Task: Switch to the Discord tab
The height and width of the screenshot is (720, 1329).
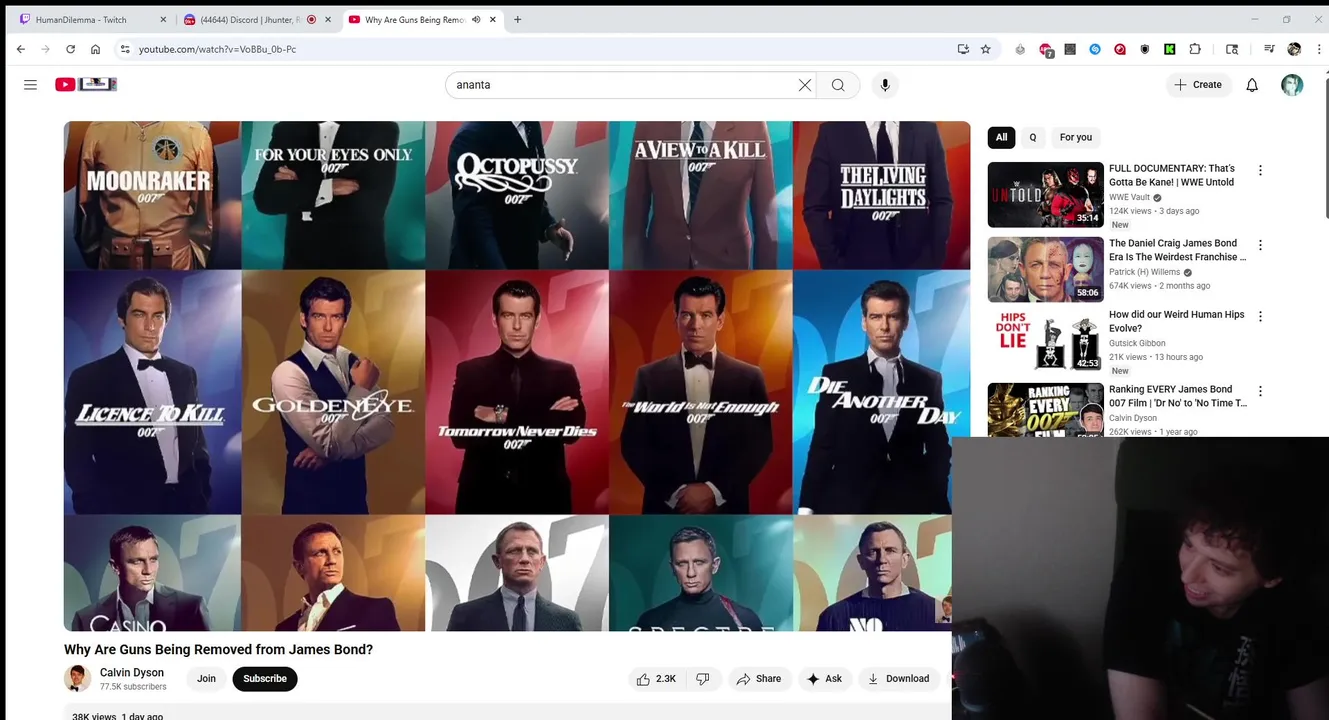Action: coord(257,20)
